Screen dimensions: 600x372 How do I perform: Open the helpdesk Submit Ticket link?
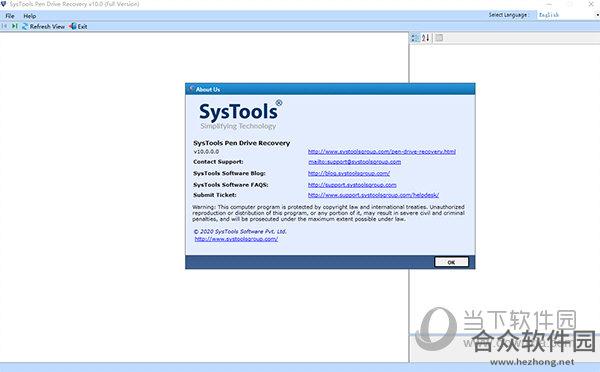coord(373,195)
